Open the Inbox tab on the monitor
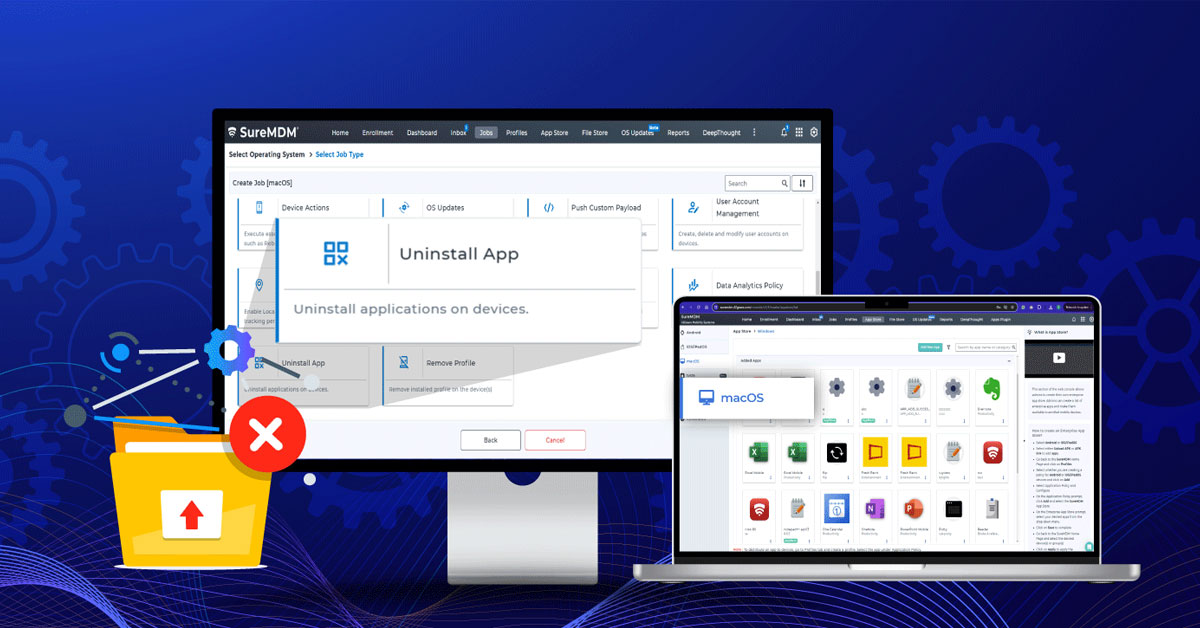 [x=458, y=132]
